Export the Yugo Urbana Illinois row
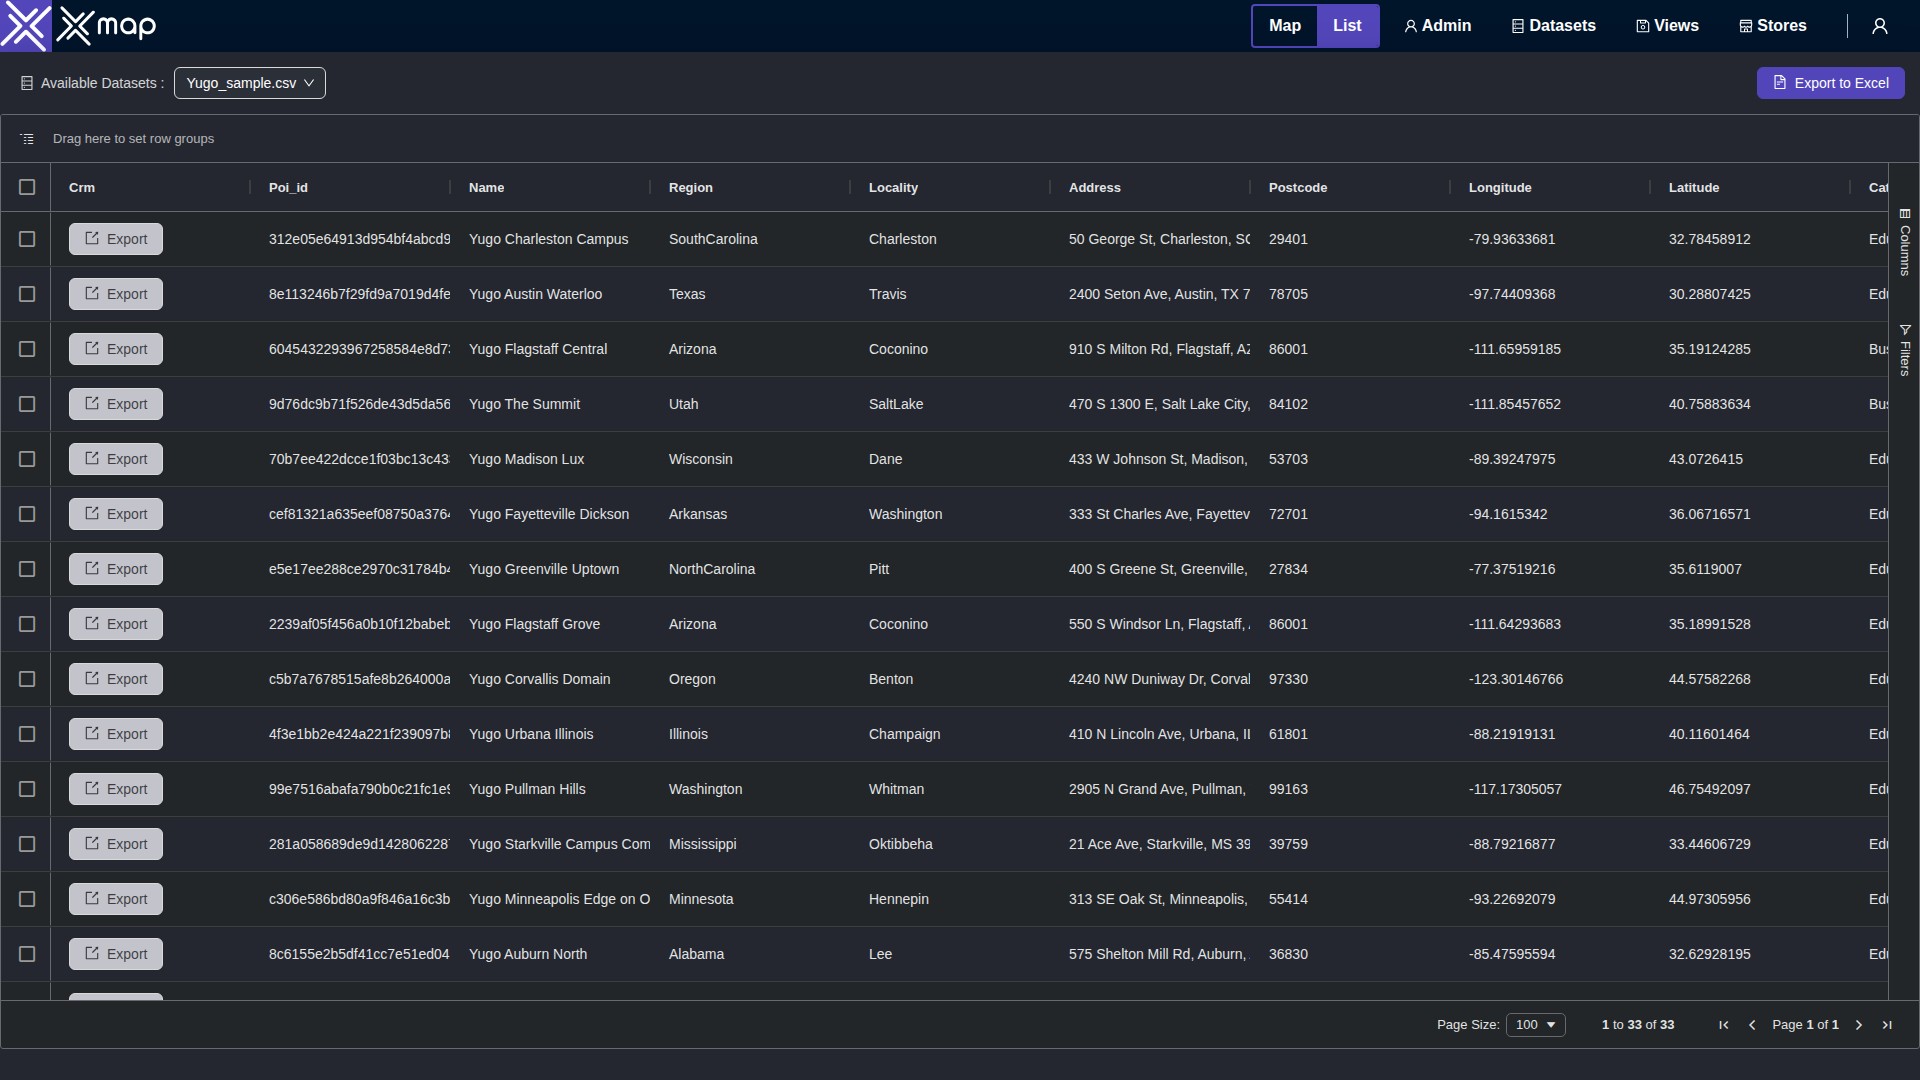 pos(116,734)
